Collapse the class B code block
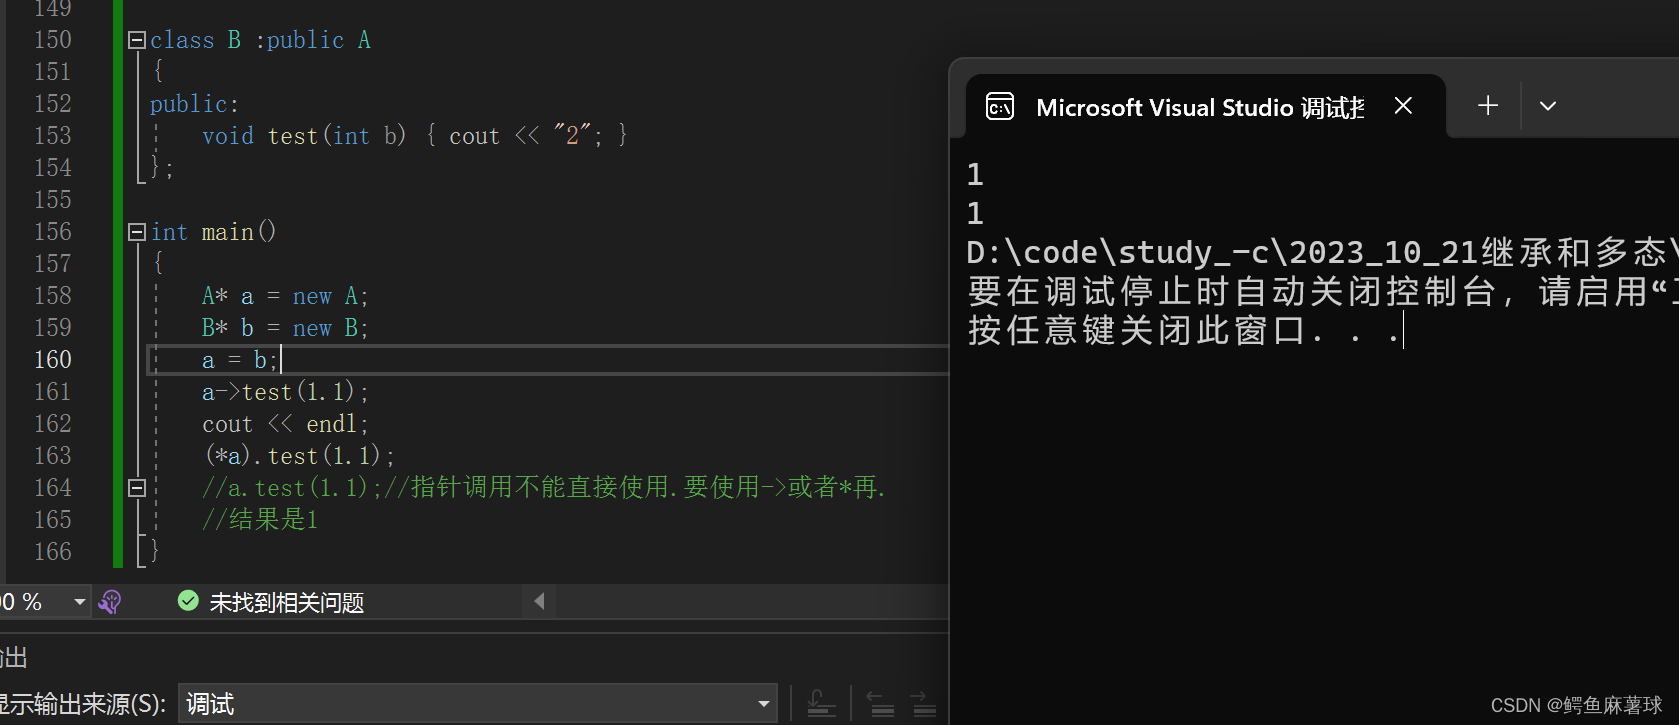The image size is (1679, 725). coord(137,40)
